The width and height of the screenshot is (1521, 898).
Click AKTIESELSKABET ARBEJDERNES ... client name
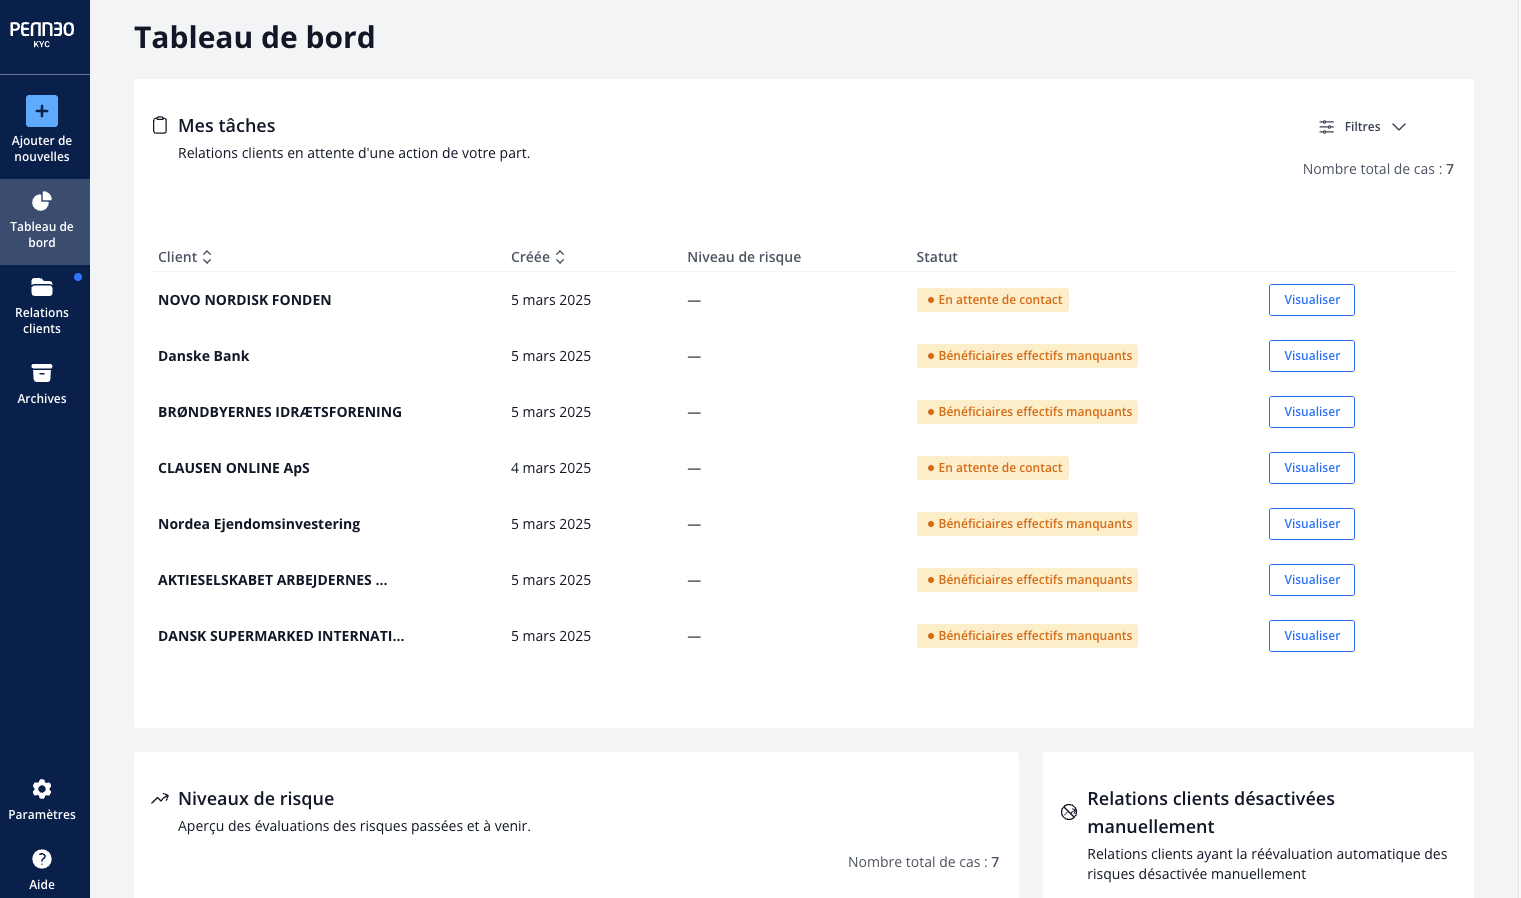pos(273,580)
